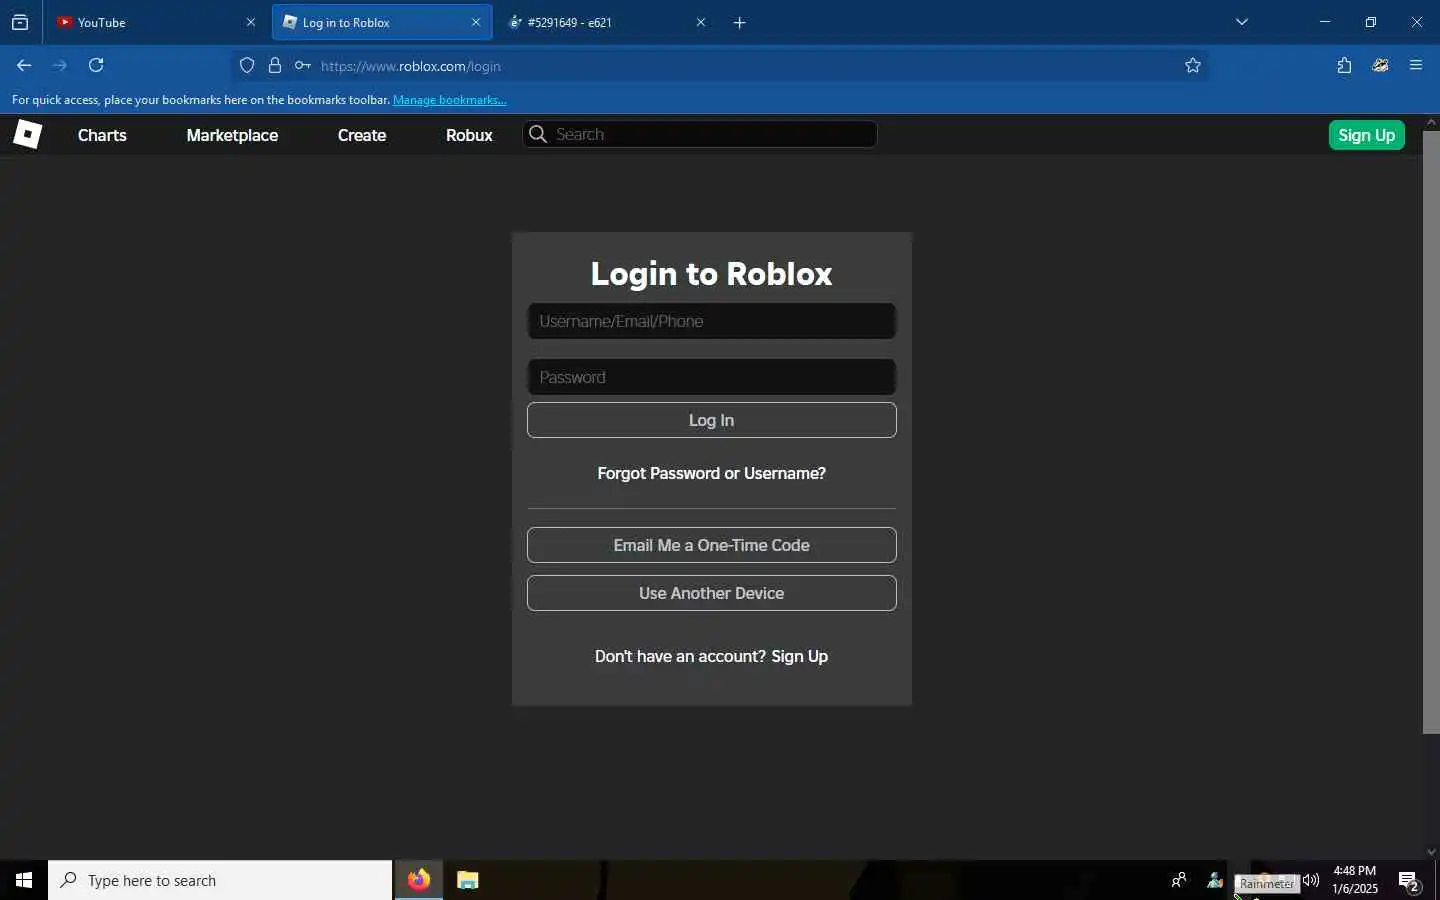The image size is (1440, 900).
Task: Click Use Another Device button
Action: 711,593
